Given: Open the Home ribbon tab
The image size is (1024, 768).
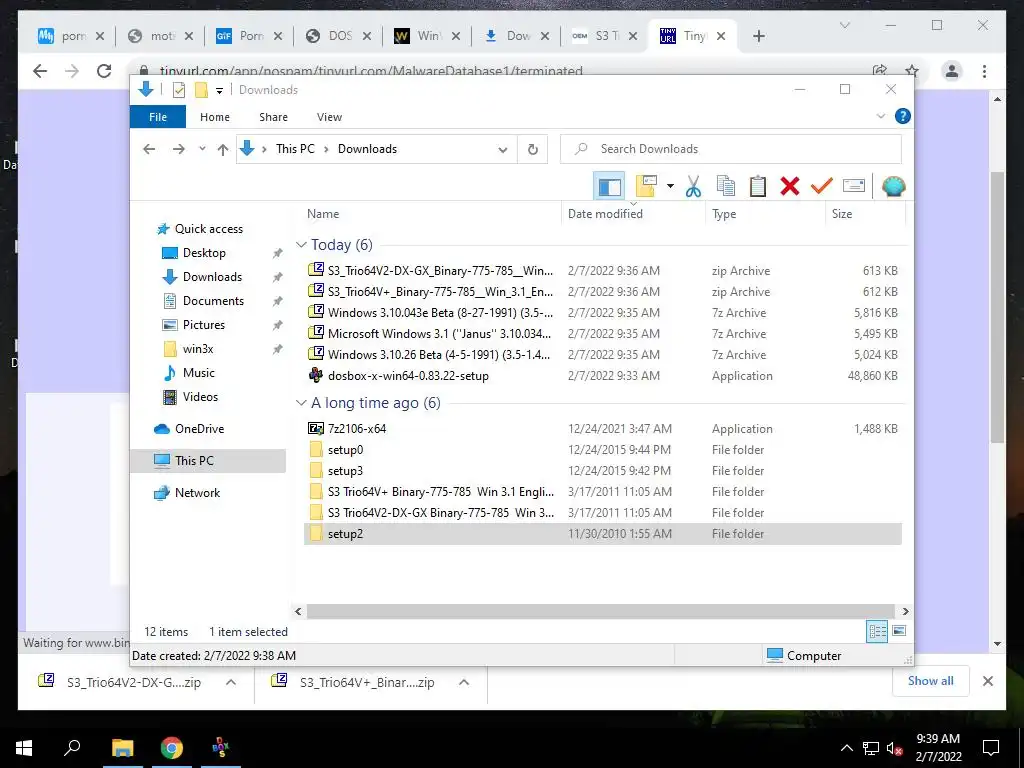Looking at the screenshot, I should [215, 117].
